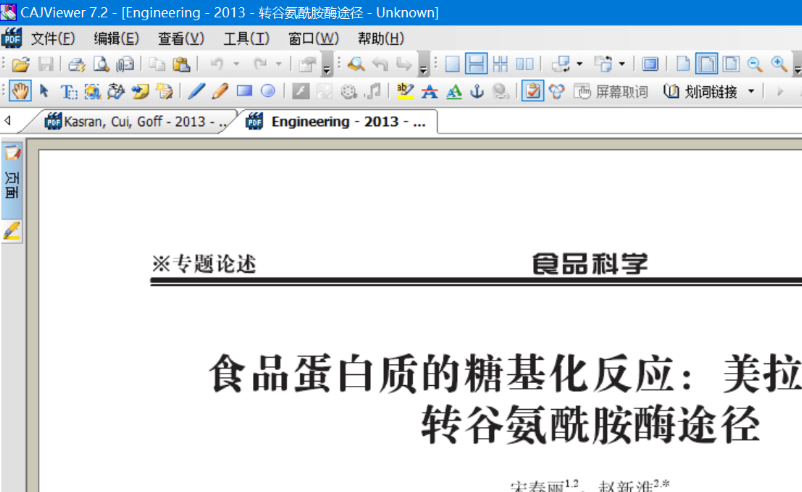This screenshot has height=492, width=802.
Task: Zoom in with the plus magnifier
Action: tap(779, 64)
